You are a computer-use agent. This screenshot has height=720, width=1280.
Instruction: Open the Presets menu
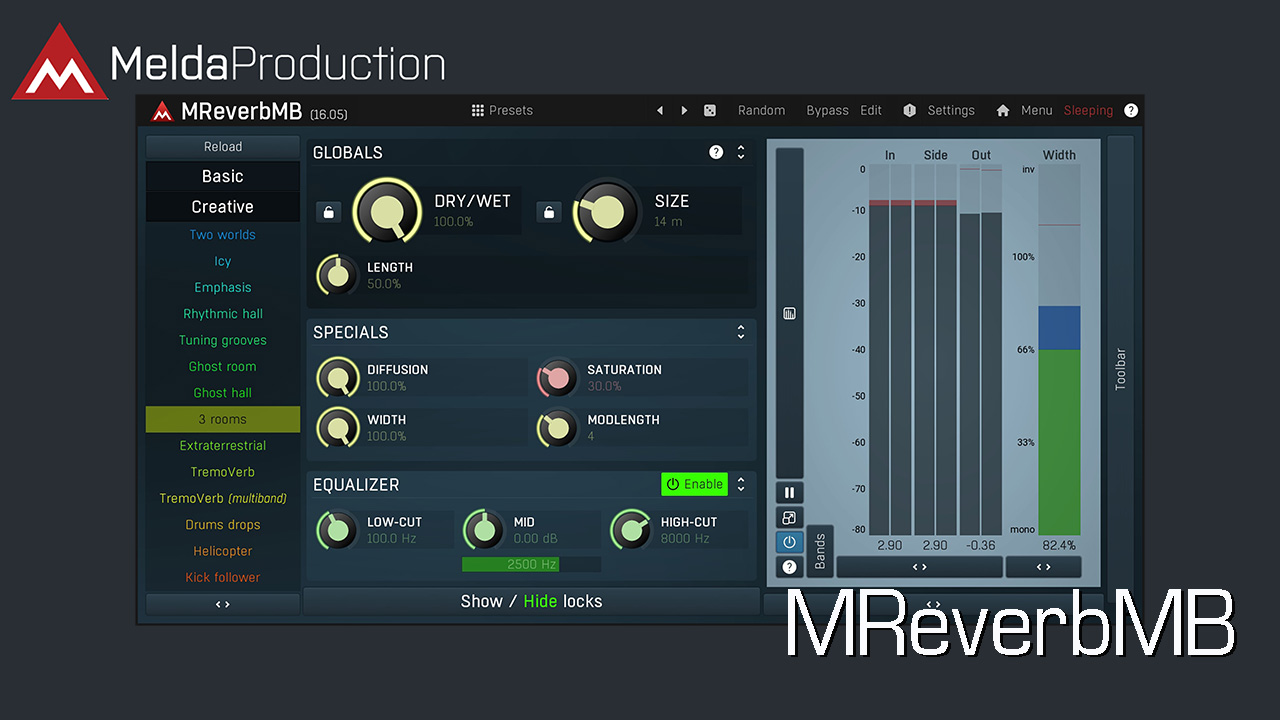click(502, 111)
